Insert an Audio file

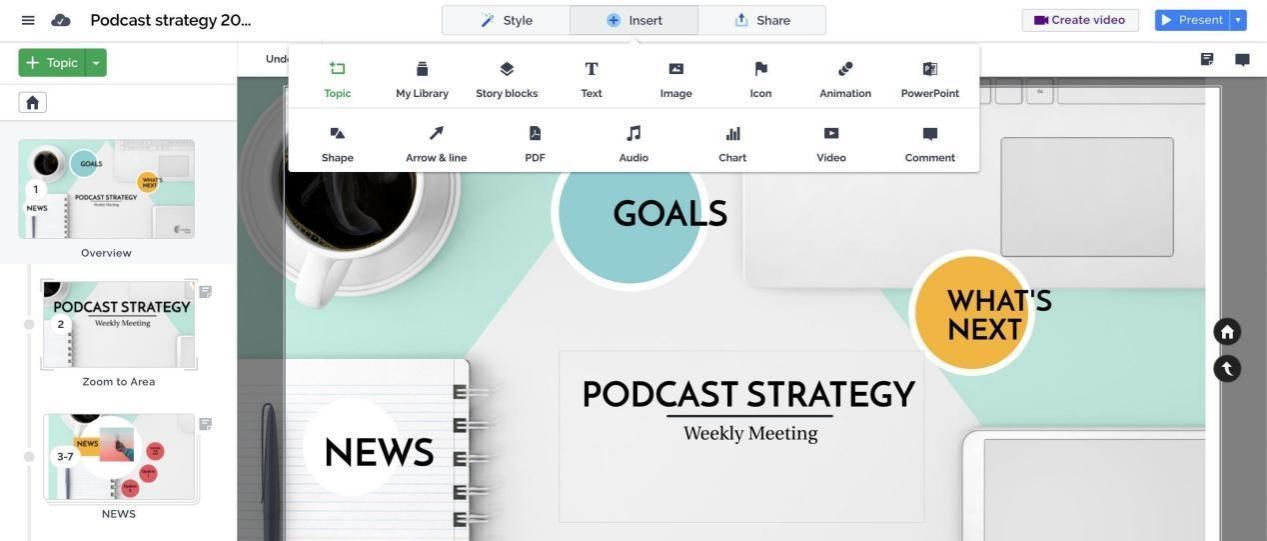point(633,144)
